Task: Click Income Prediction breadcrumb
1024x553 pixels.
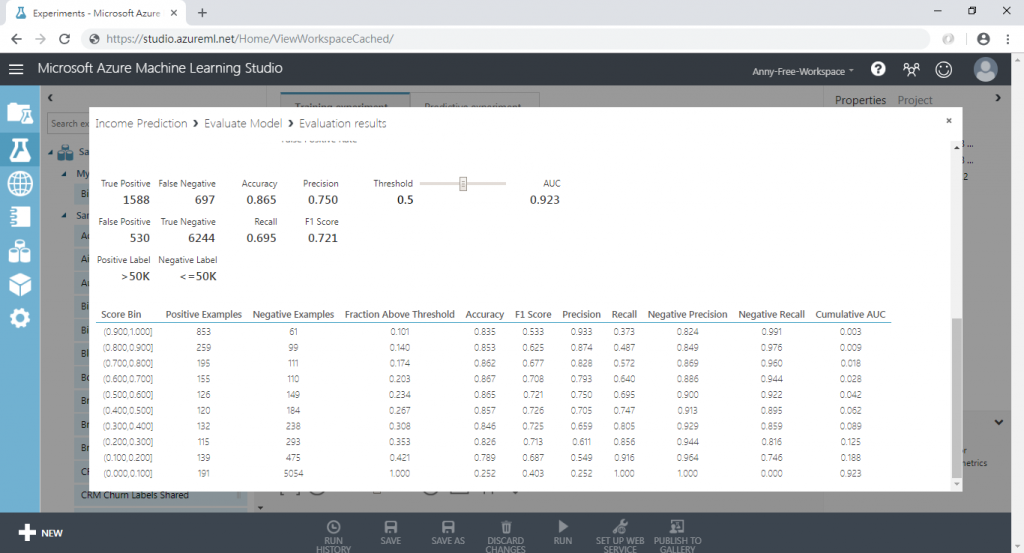Action: coord(141,123)
